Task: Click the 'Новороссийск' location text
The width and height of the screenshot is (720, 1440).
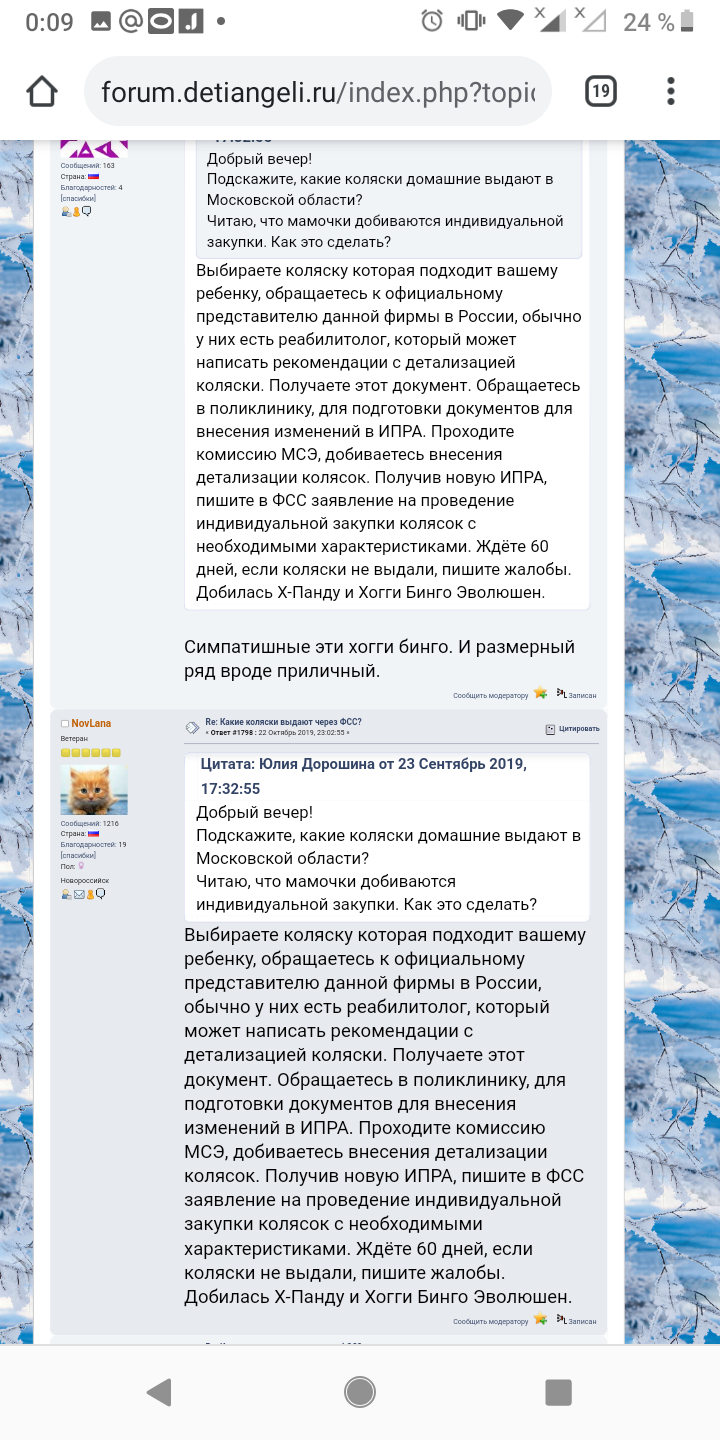Action: coord(85,880)
